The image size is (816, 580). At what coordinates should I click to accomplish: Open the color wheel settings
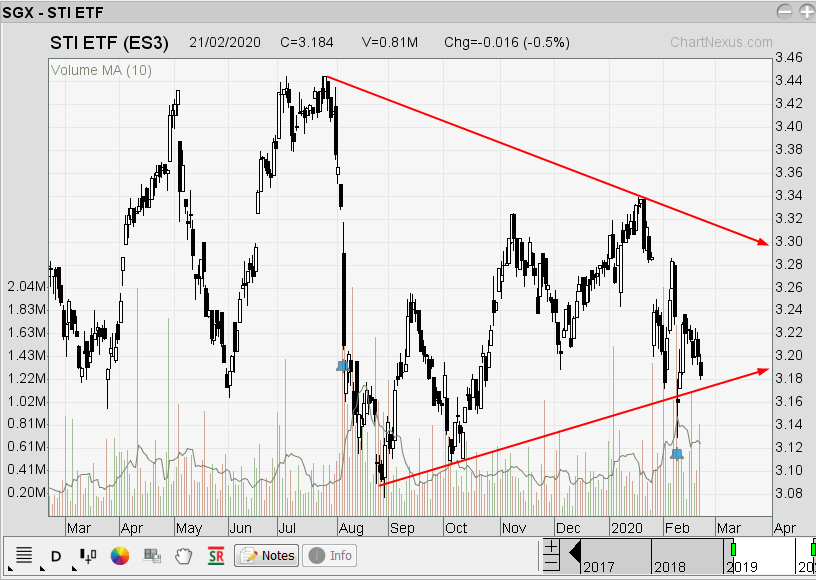120,556
